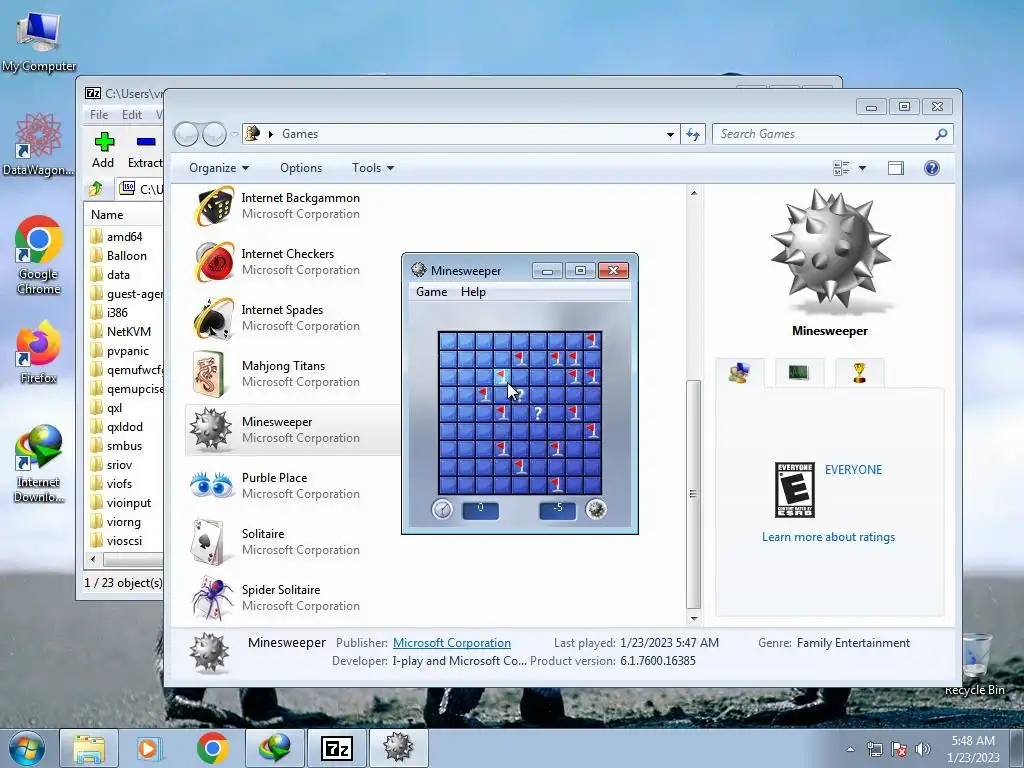Open My Computer desktop icon
The height and width of the screenshot is (768, 1024).
[39, 40]
